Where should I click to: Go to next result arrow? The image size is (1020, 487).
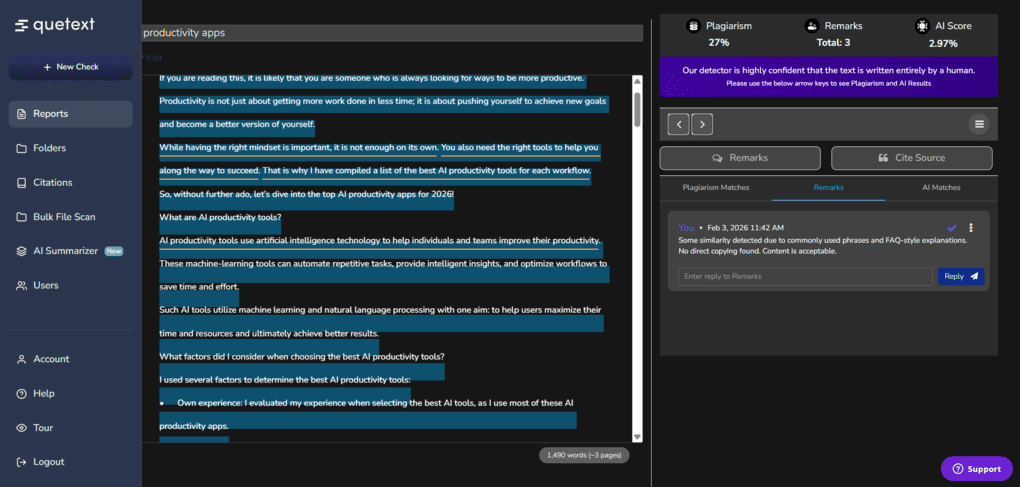point(702,124)
